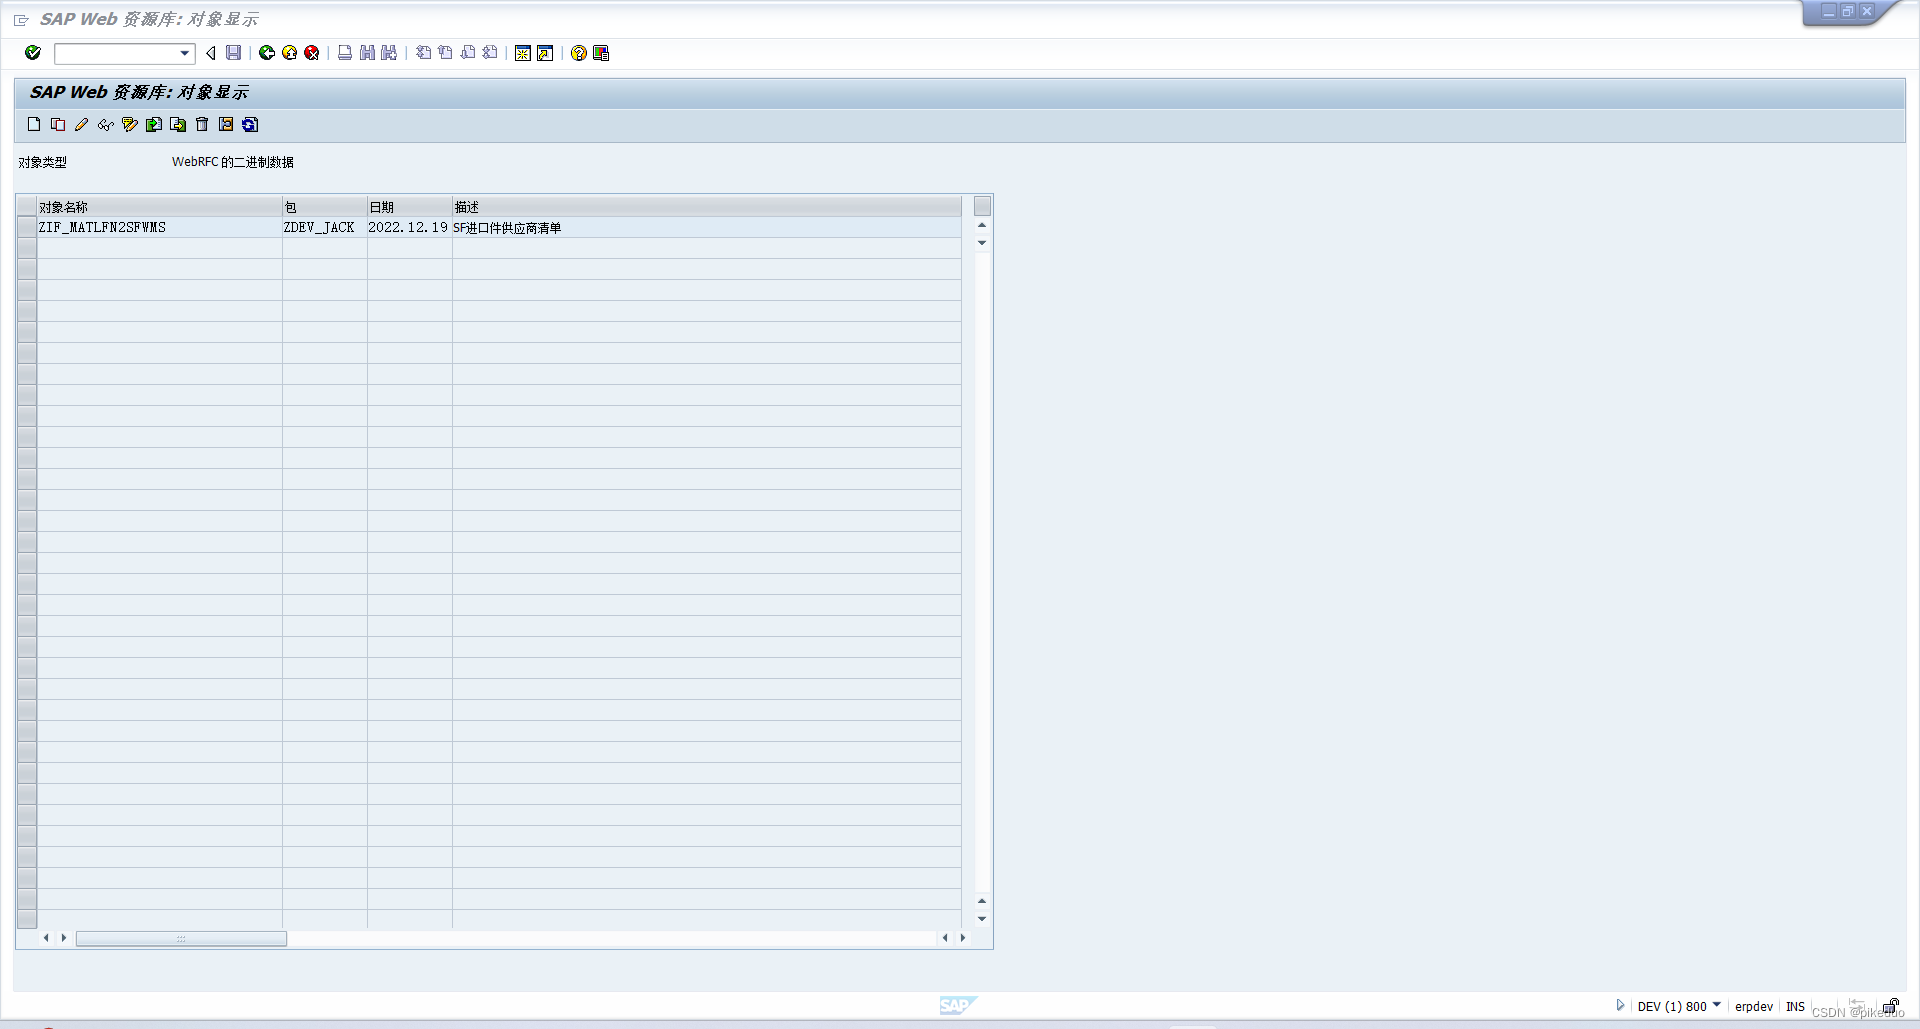Import object with the green arrow-in icon

[x=154, y=125]
